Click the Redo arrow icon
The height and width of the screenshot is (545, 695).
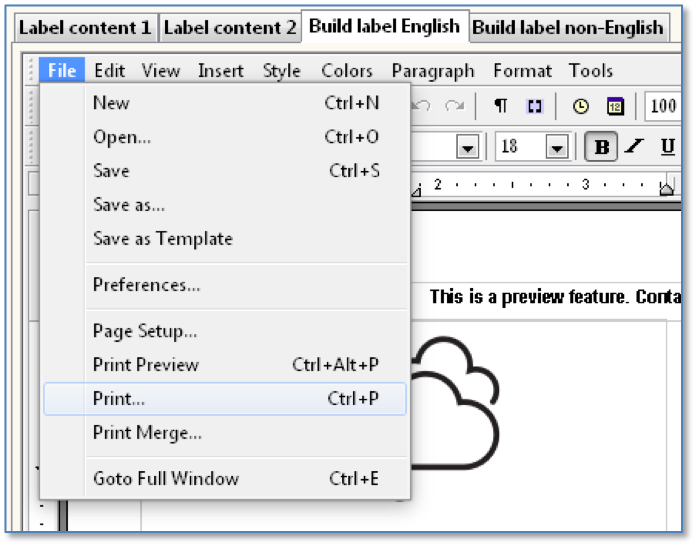(x=455, y=106)
